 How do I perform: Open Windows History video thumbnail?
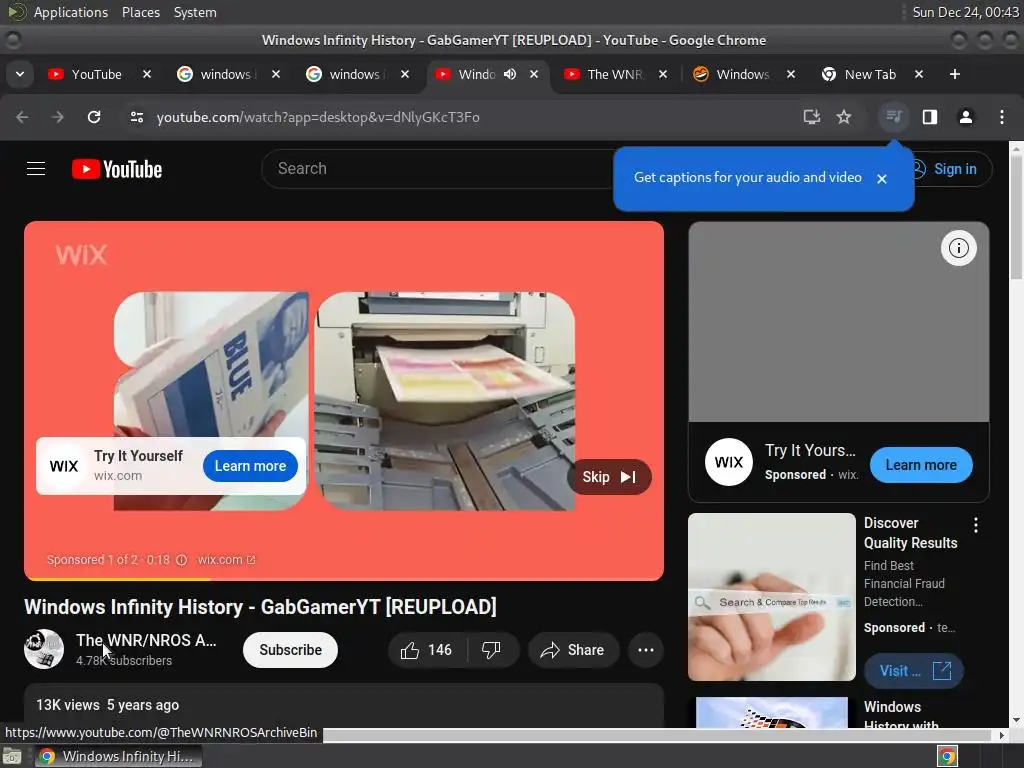tap(771, 712)
